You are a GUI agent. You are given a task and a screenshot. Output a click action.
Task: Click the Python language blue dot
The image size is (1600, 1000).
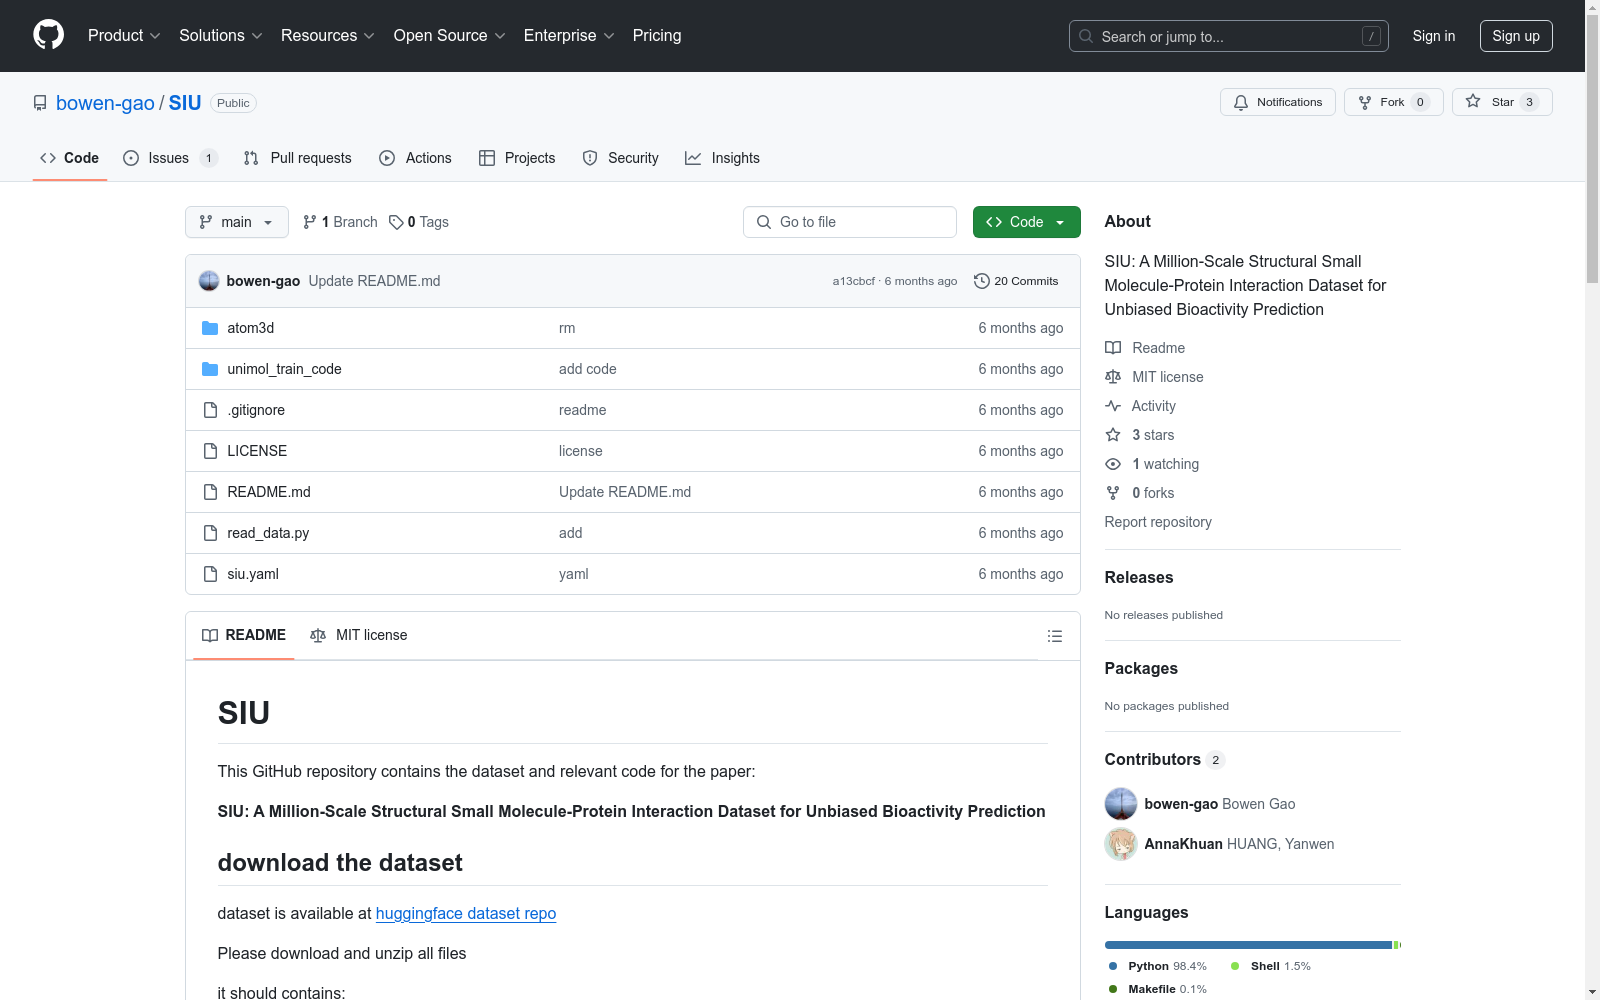pyautogui.click(x=1113, y=966)
